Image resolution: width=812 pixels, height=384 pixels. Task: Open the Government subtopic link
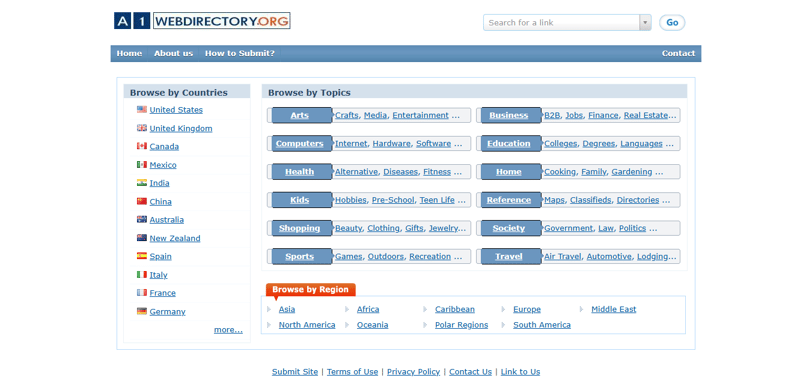click(569, 228)
